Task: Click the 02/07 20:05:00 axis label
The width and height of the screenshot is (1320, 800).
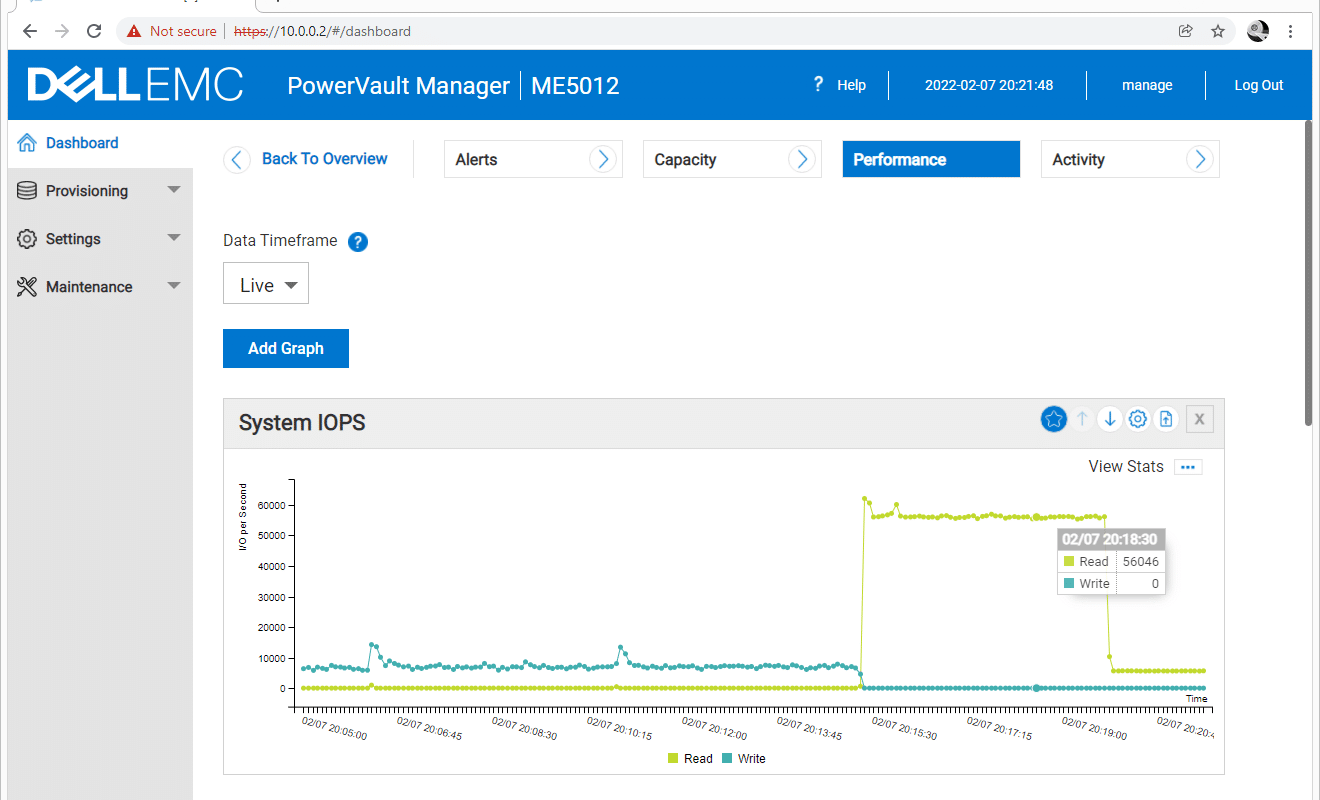Action: (x=334, y=728)
